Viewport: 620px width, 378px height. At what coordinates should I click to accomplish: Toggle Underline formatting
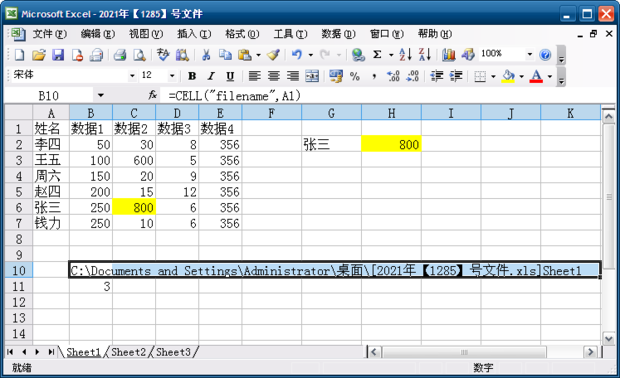pos(230,76)
